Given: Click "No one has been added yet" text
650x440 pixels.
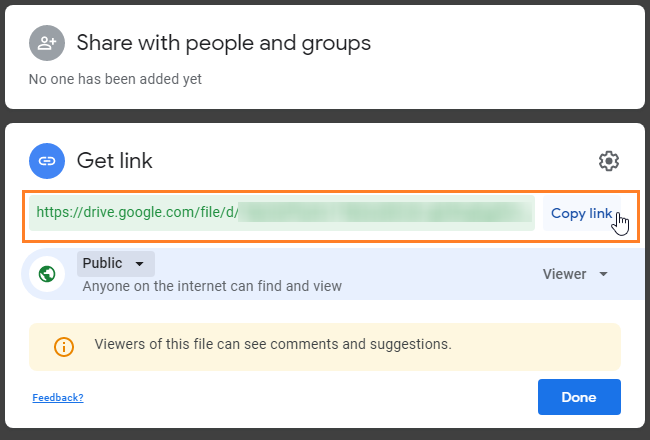Looking at the screenshot, I should pyautogui.click(x=115, y=79).
